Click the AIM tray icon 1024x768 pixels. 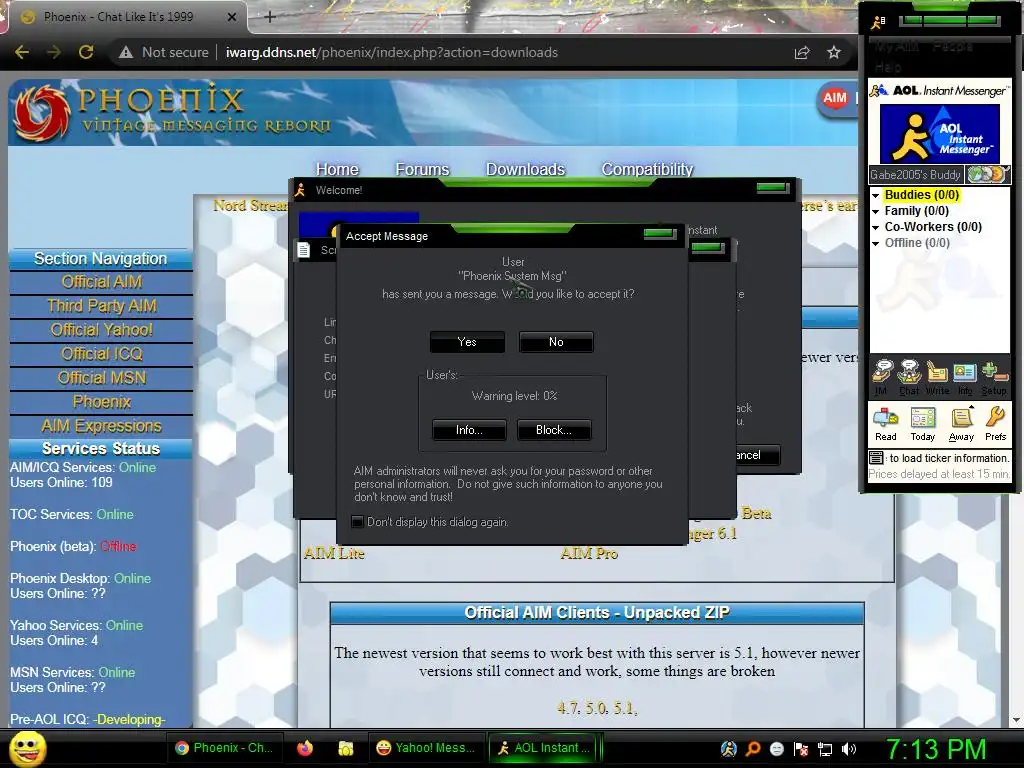729,748
